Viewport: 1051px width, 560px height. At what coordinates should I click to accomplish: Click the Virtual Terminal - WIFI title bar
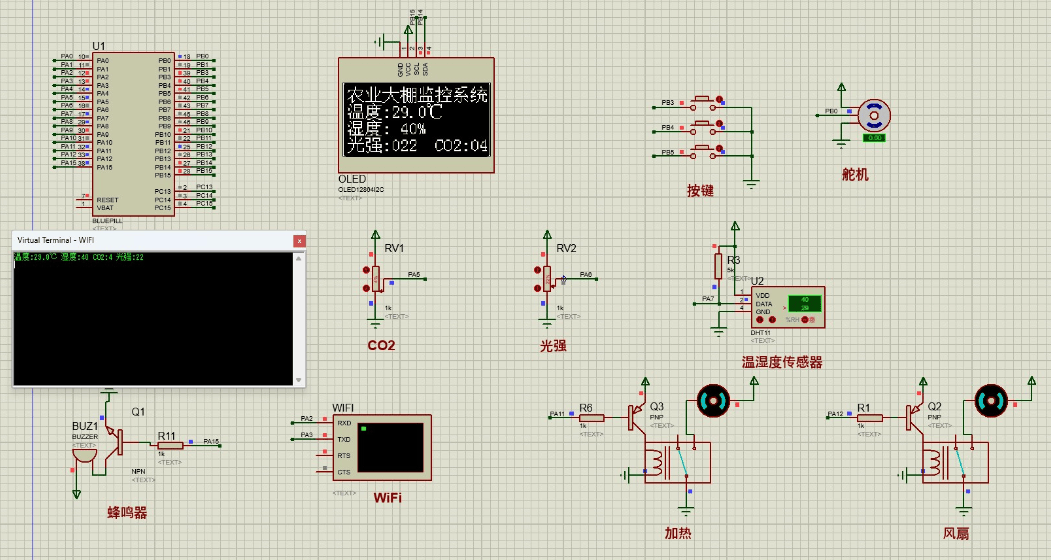coord(150,241)
